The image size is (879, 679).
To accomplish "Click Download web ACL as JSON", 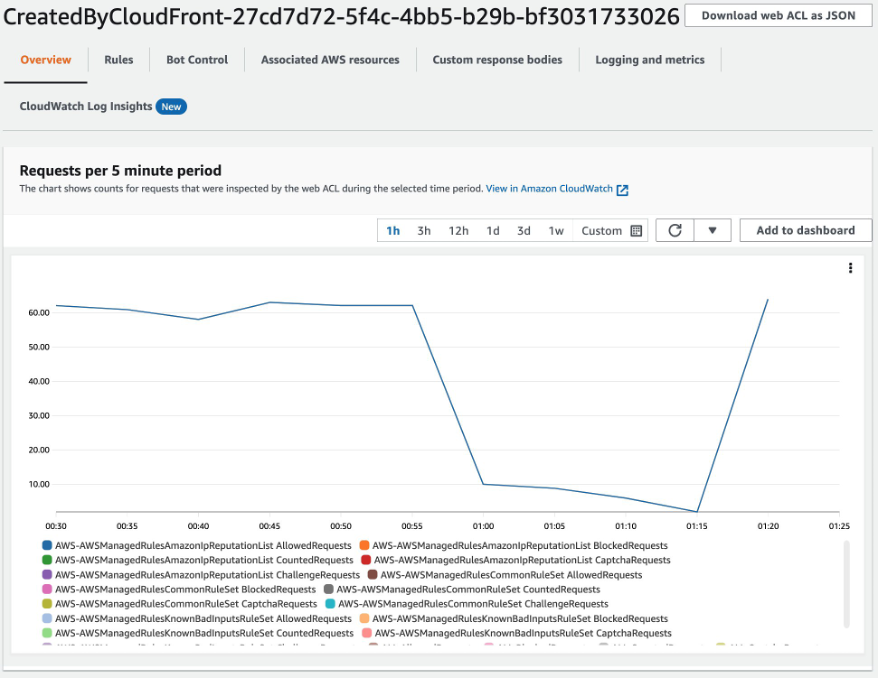I will click(x=778, y=15).
